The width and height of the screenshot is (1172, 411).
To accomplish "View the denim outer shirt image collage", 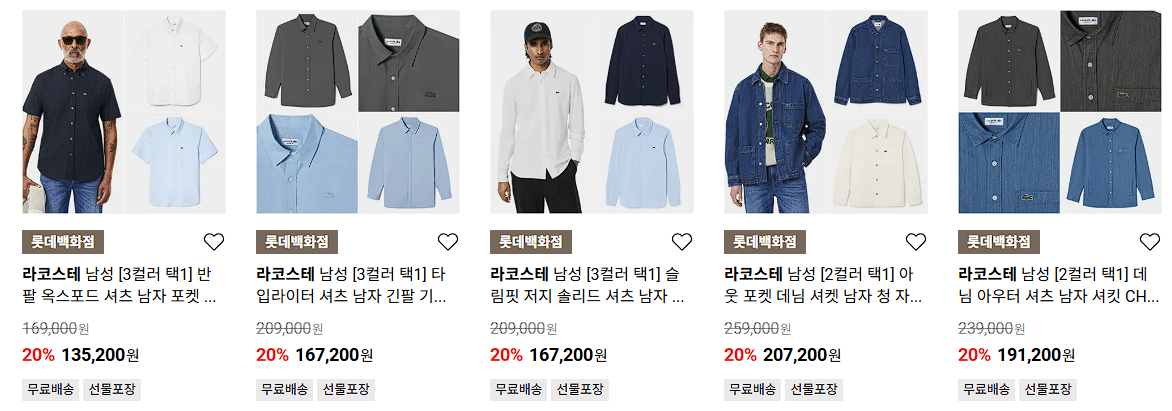I will click(x=1060, y=112).
